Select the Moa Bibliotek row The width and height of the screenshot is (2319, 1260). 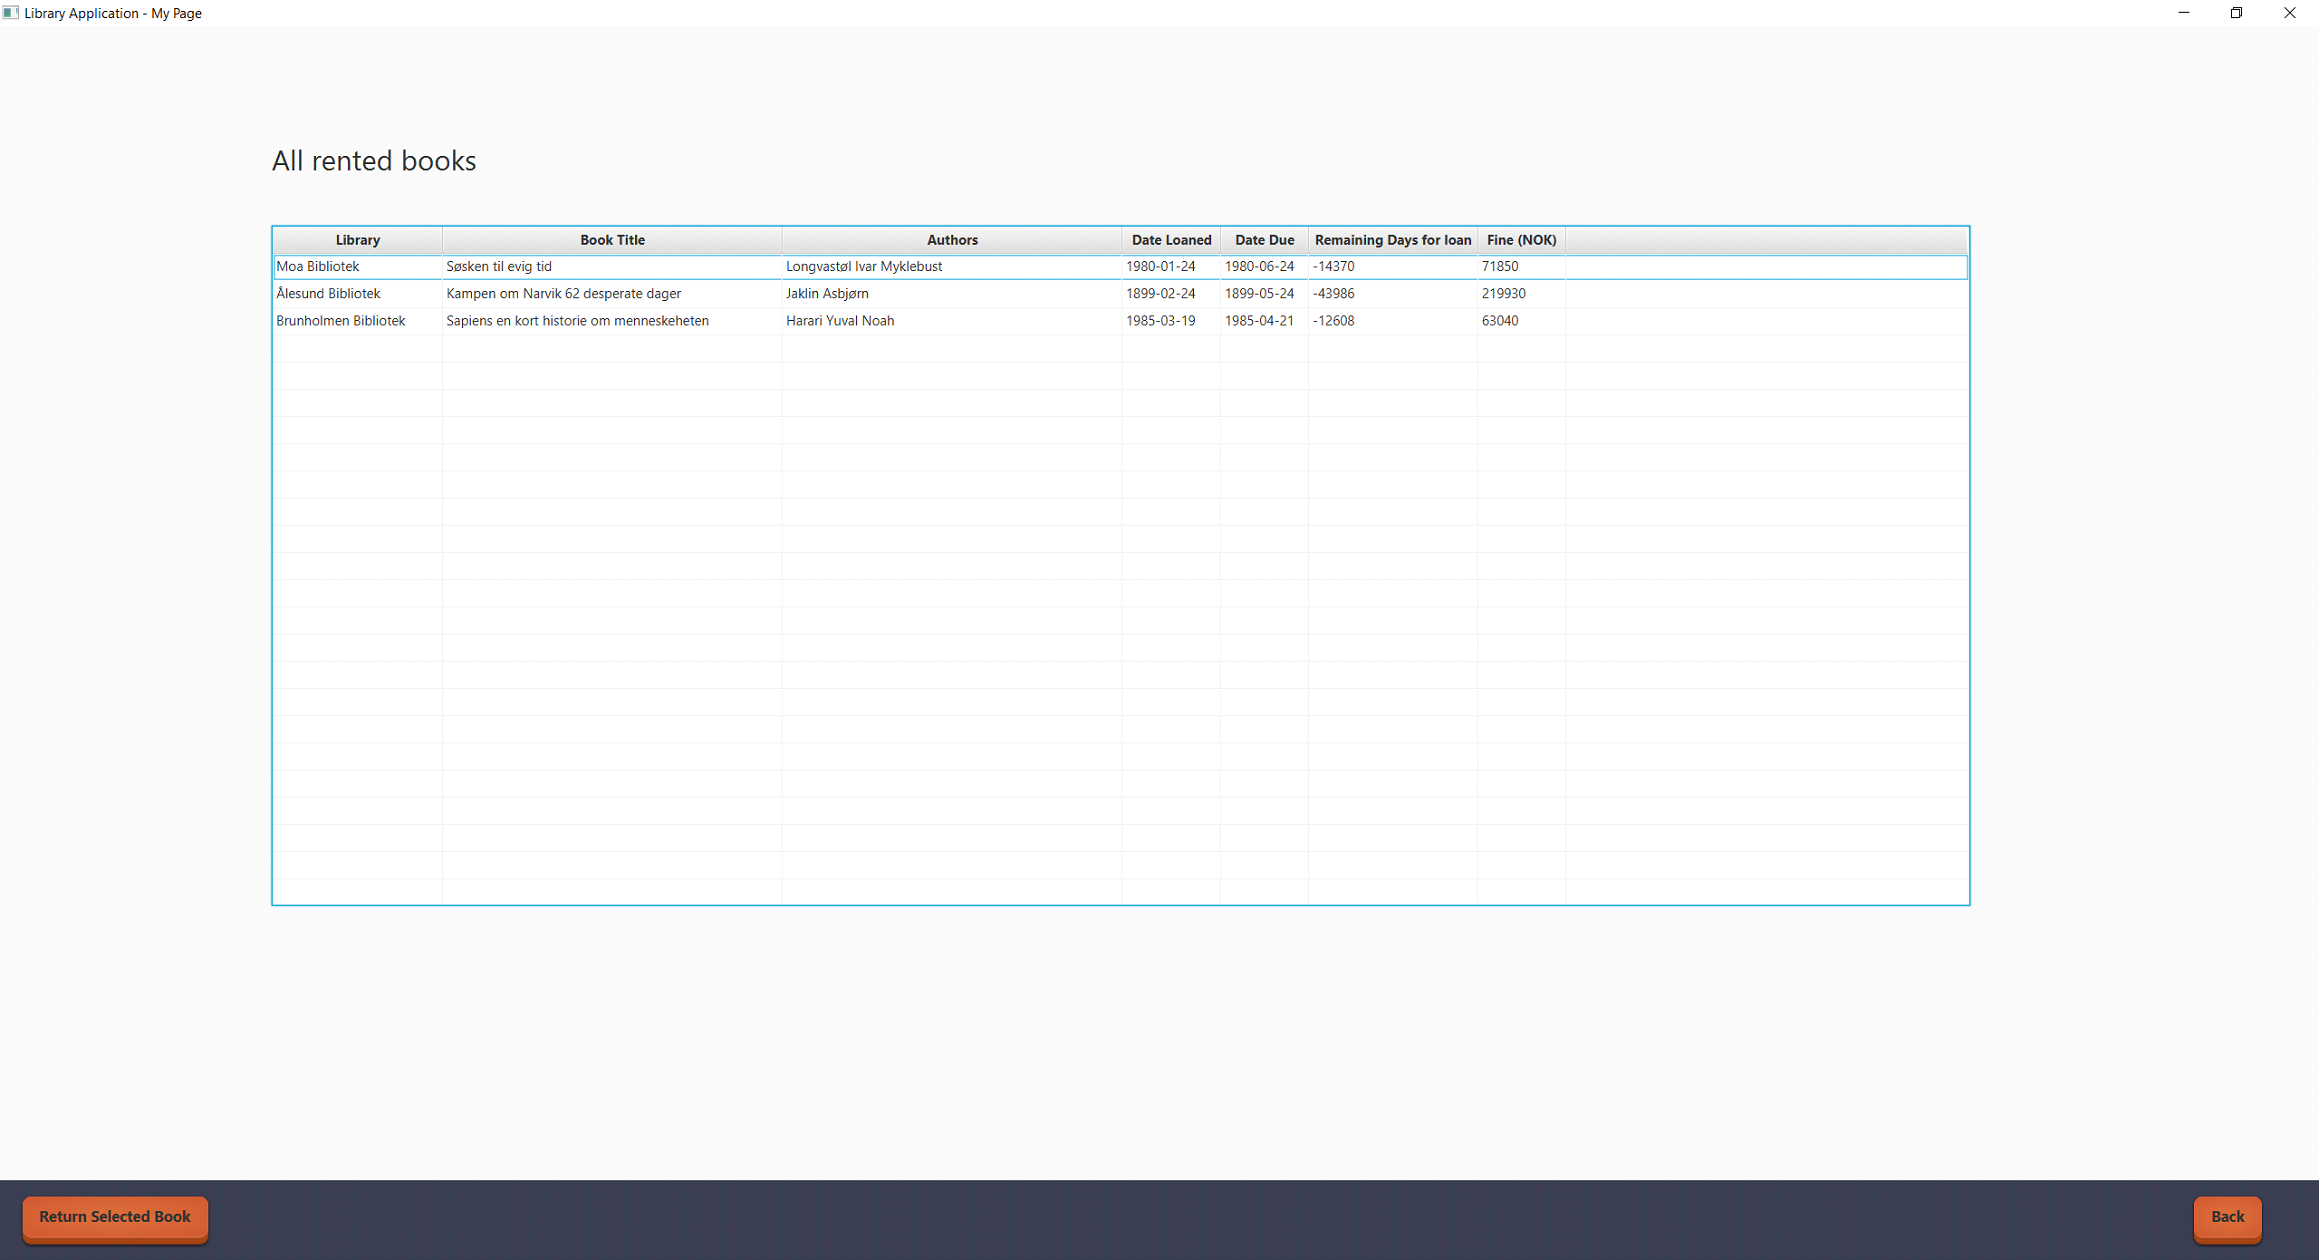318,267
